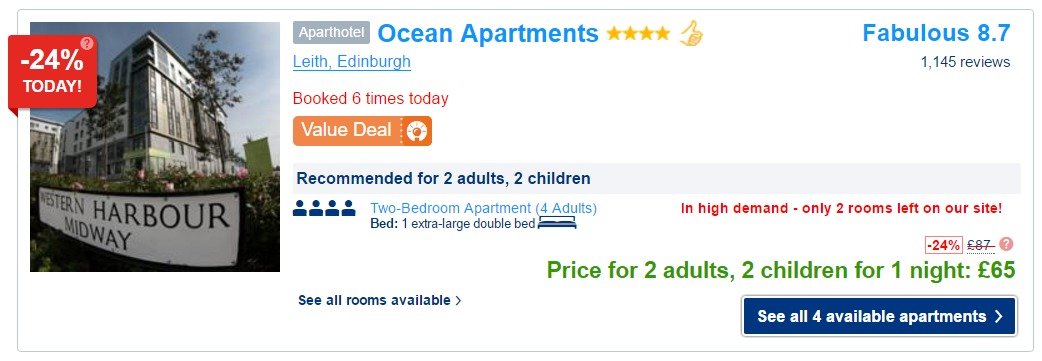
Task: Click the small -24% discount label near price
Action: point(944,245)
